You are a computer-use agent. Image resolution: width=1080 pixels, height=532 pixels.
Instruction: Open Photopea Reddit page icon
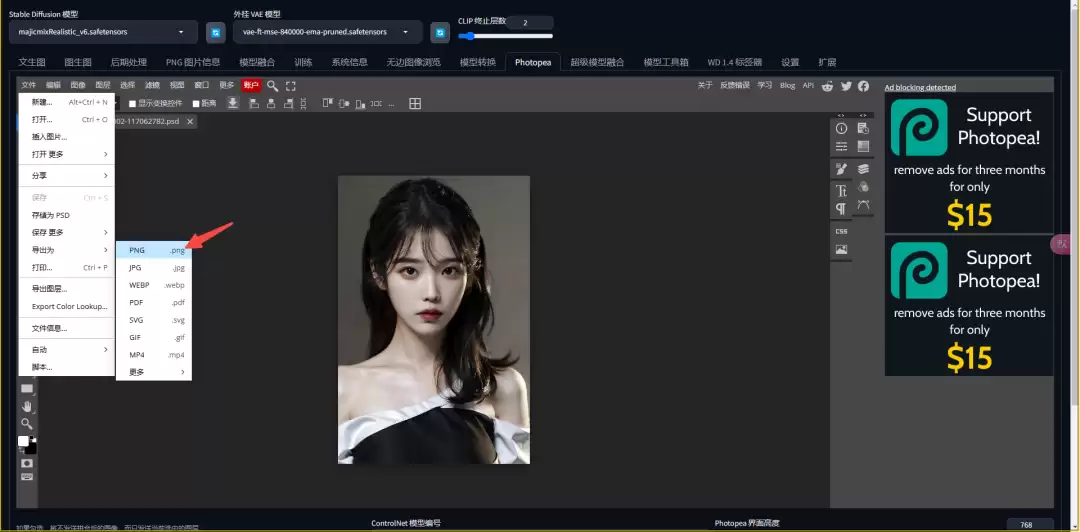tap(827, 85)
